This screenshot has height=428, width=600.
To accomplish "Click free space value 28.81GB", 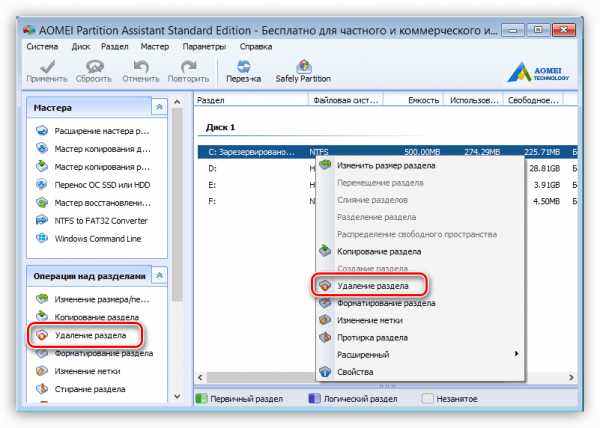I will coord(545,168).
